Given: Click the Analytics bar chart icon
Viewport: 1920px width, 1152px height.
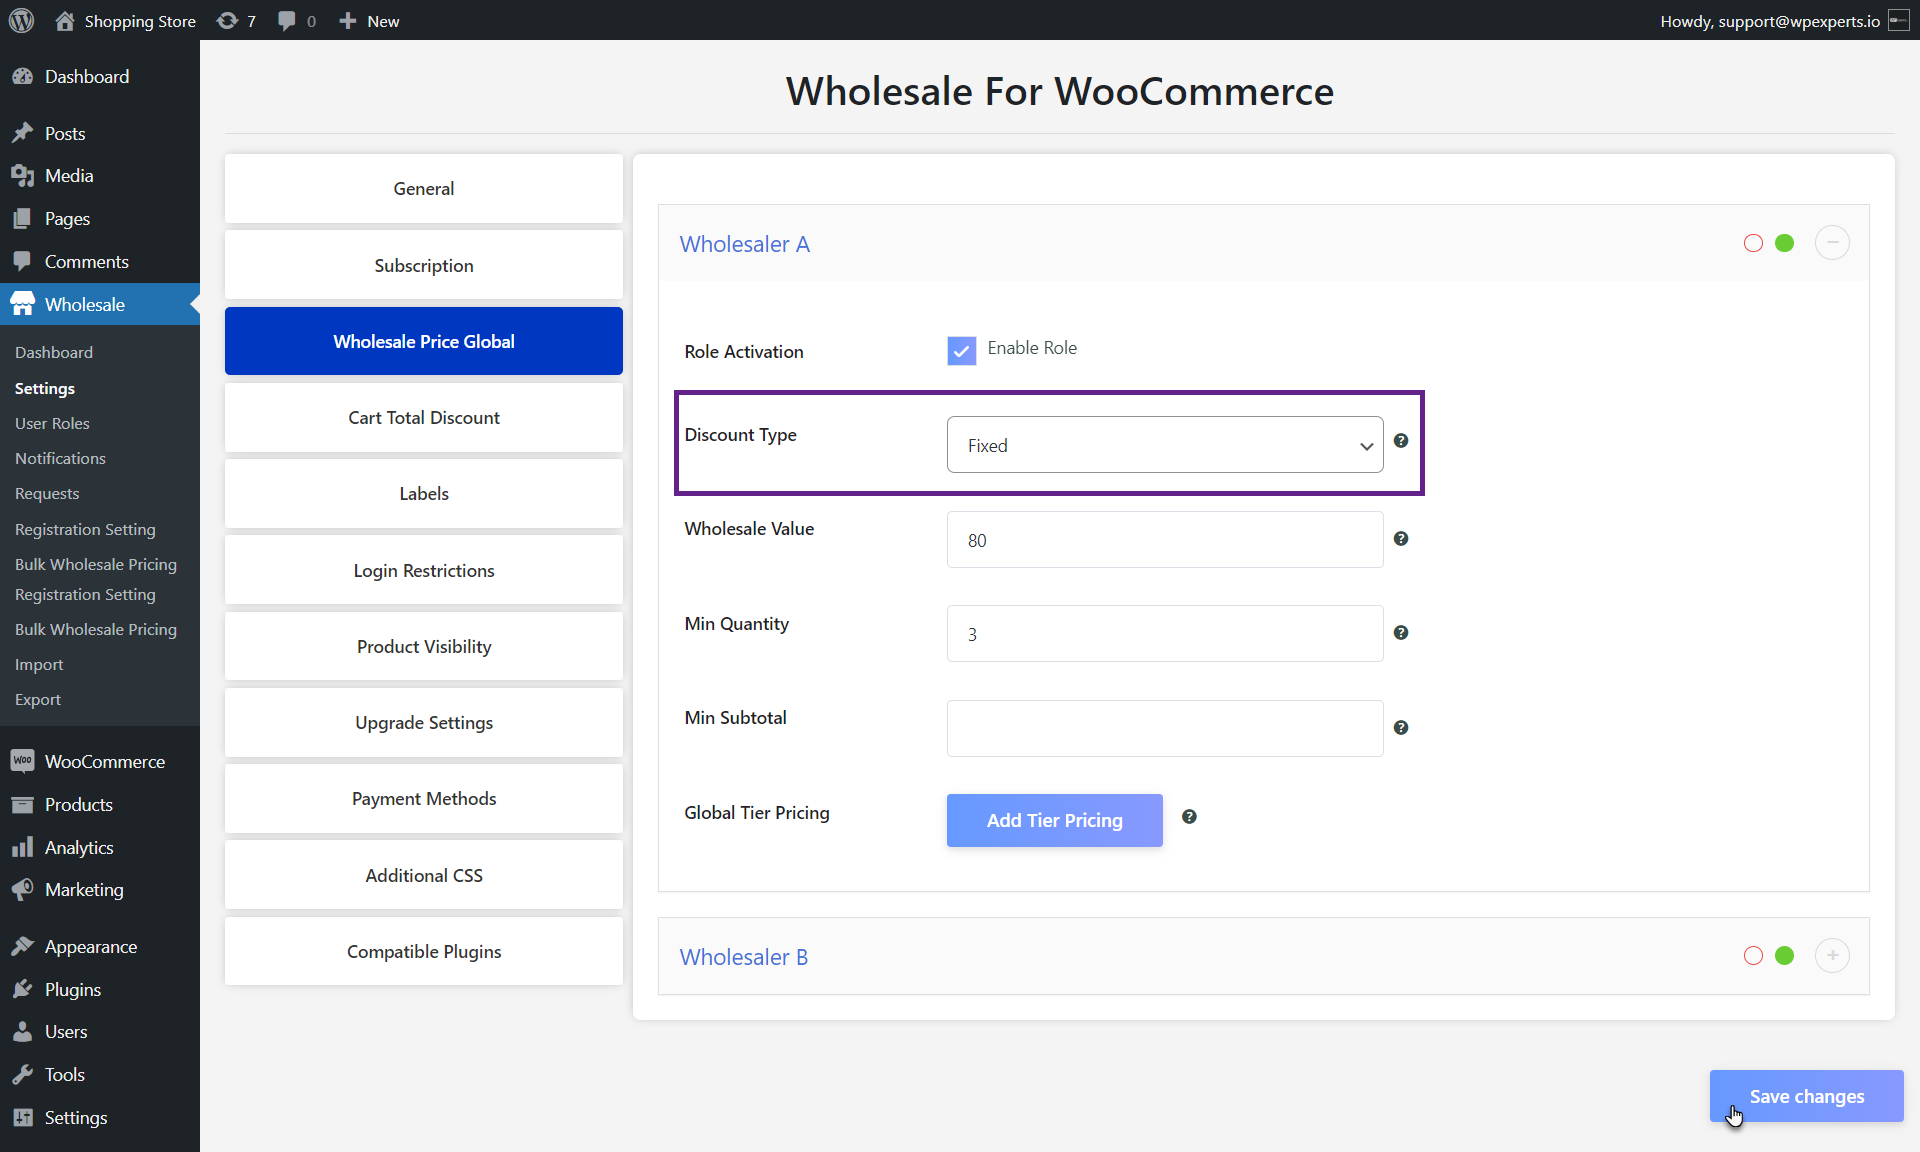Looking at the screenshot, I should [22, 848].
